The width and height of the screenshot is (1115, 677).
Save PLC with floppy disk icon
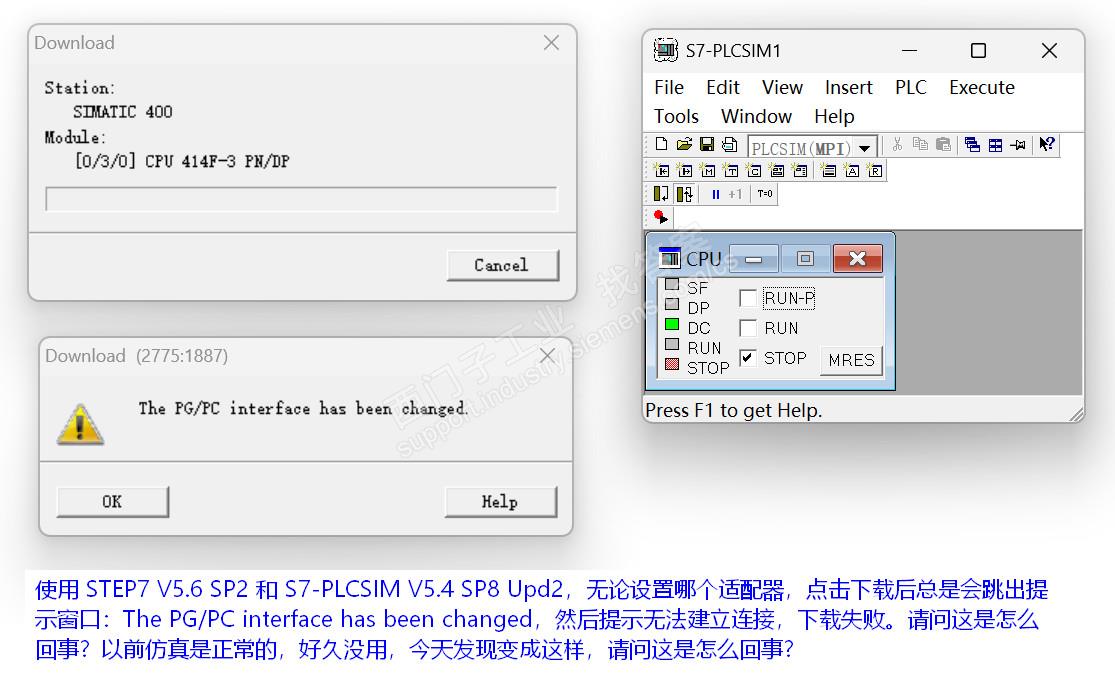click(x=707, y=144)
